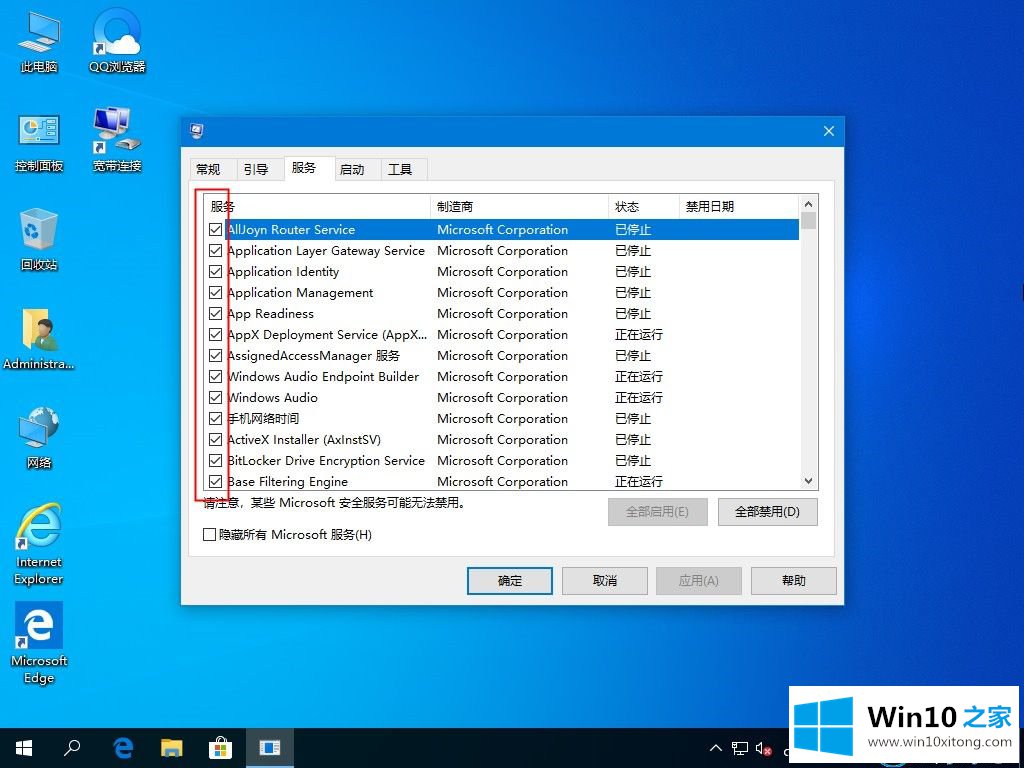Open the 此电脑 desktop icon
The width and height of the screenshot is (1024, 768).
pos(39,41)
